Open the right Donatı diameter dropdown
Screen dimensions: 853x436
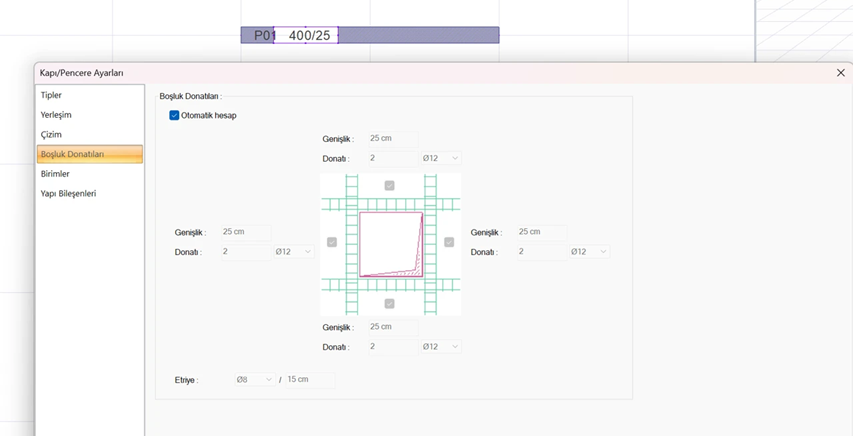[x=588, y=252]
